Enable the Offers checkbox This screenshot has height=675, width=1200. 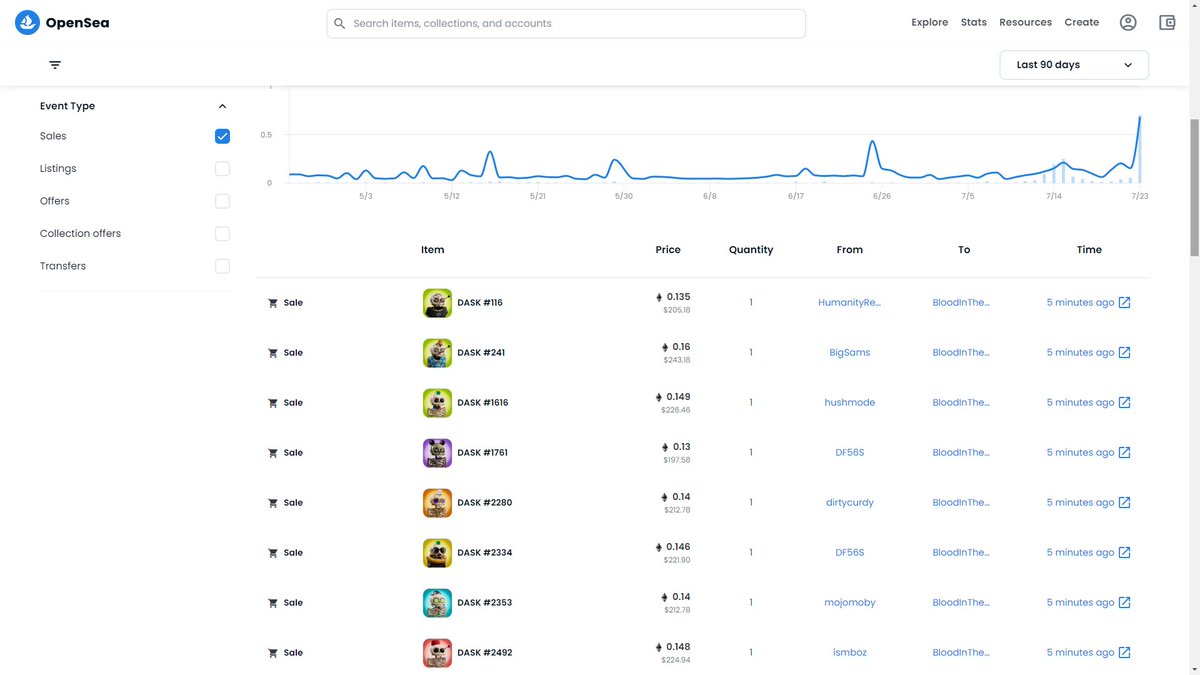point(222,201)
